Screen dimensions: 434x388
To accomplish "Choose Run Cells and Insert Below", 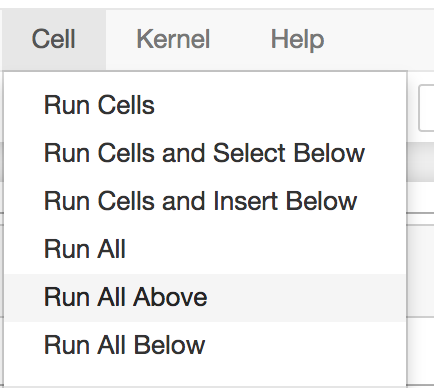I will 205,201.
